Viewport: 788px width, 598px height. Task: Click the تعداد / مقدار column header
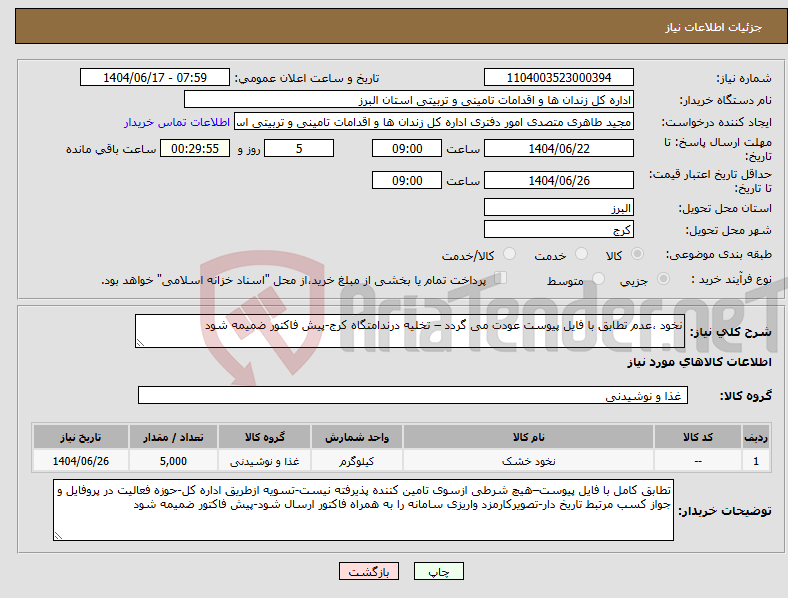click(173, 437)
